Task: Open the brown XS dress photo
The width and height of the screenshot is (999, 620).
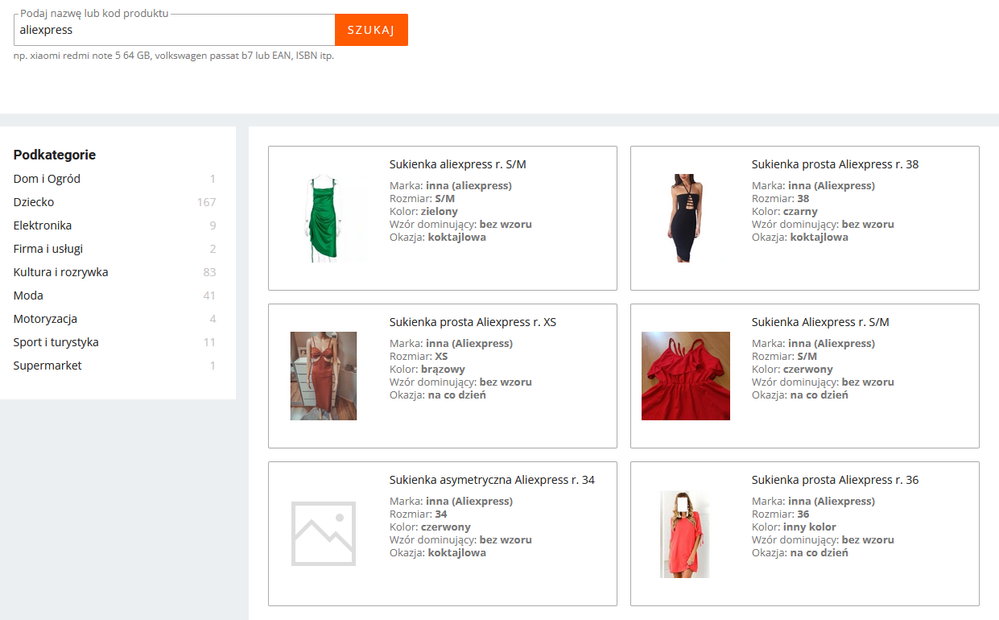Action: (x=323, y=376)
